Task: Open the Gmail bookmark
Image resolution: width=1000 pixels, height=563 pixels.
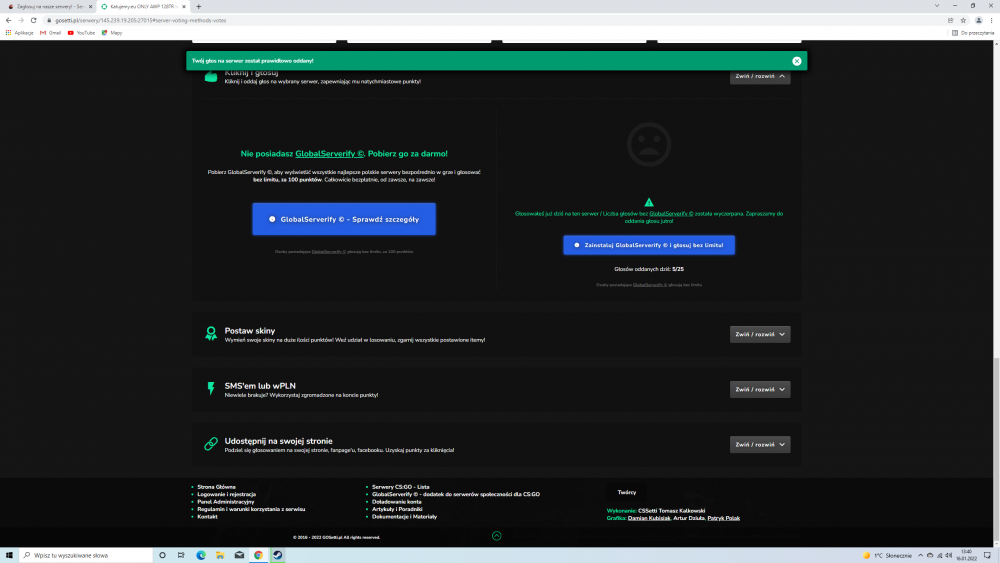Action: [x=50, y=33]
